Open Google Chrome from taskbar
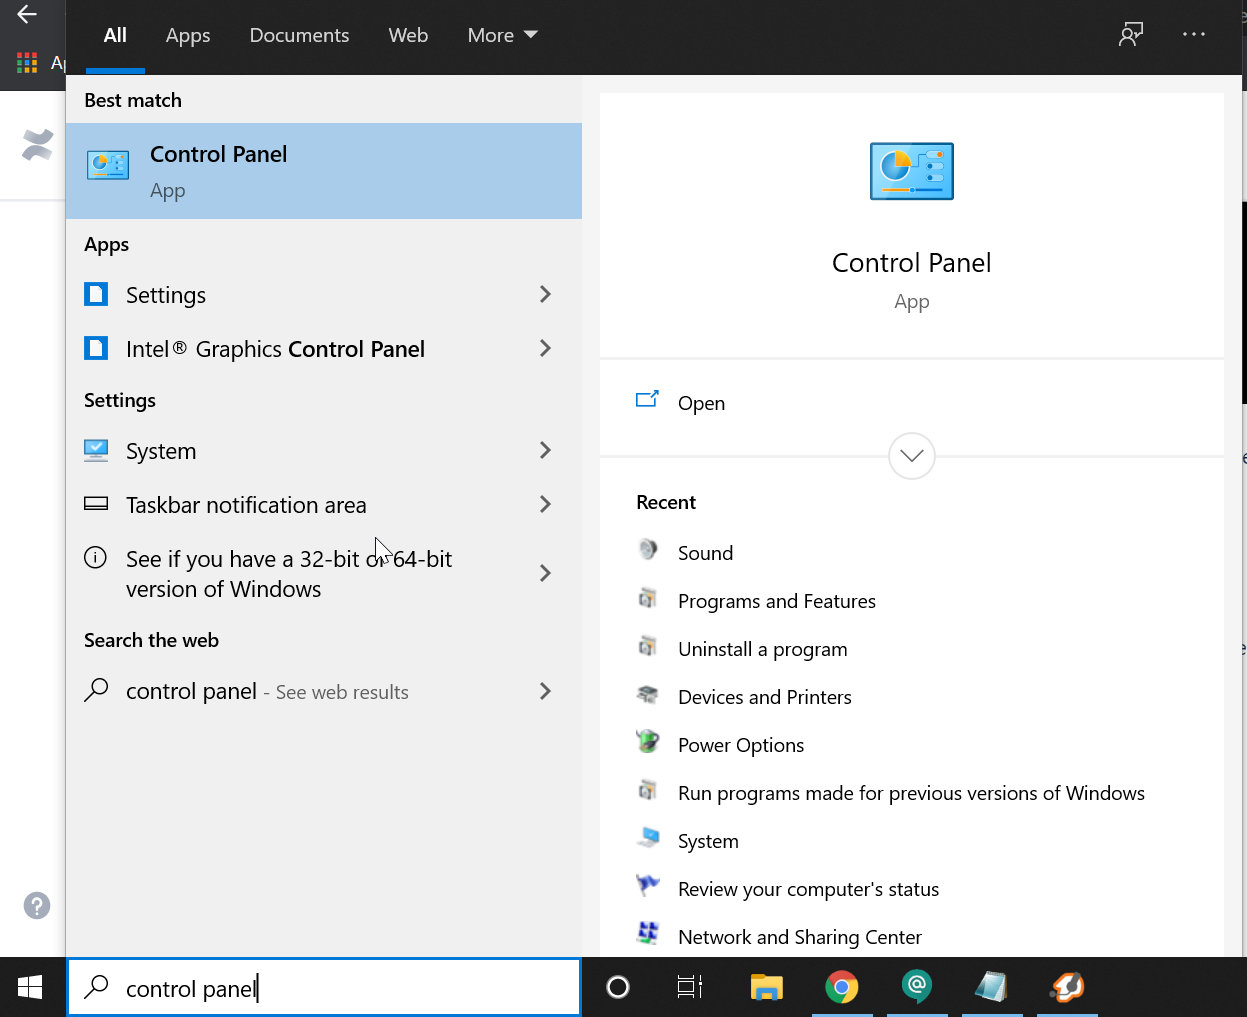This screenshot has height=1017, width=1247. tap(842, 988)
